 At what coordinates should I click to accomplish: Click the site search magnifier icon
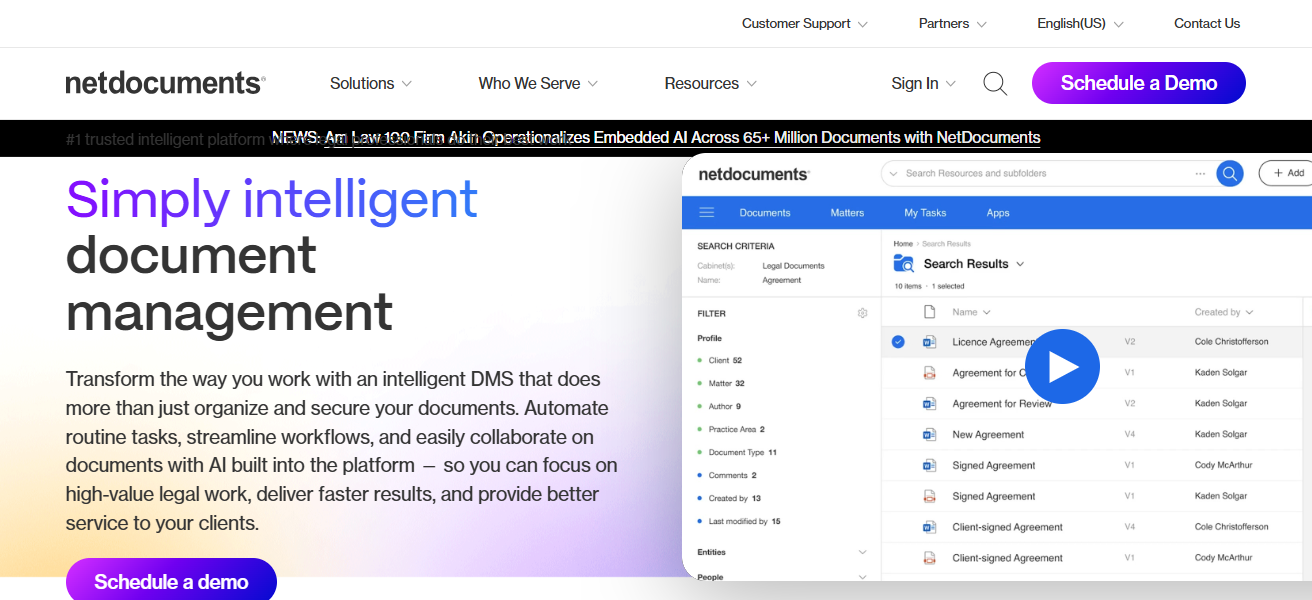995,84
